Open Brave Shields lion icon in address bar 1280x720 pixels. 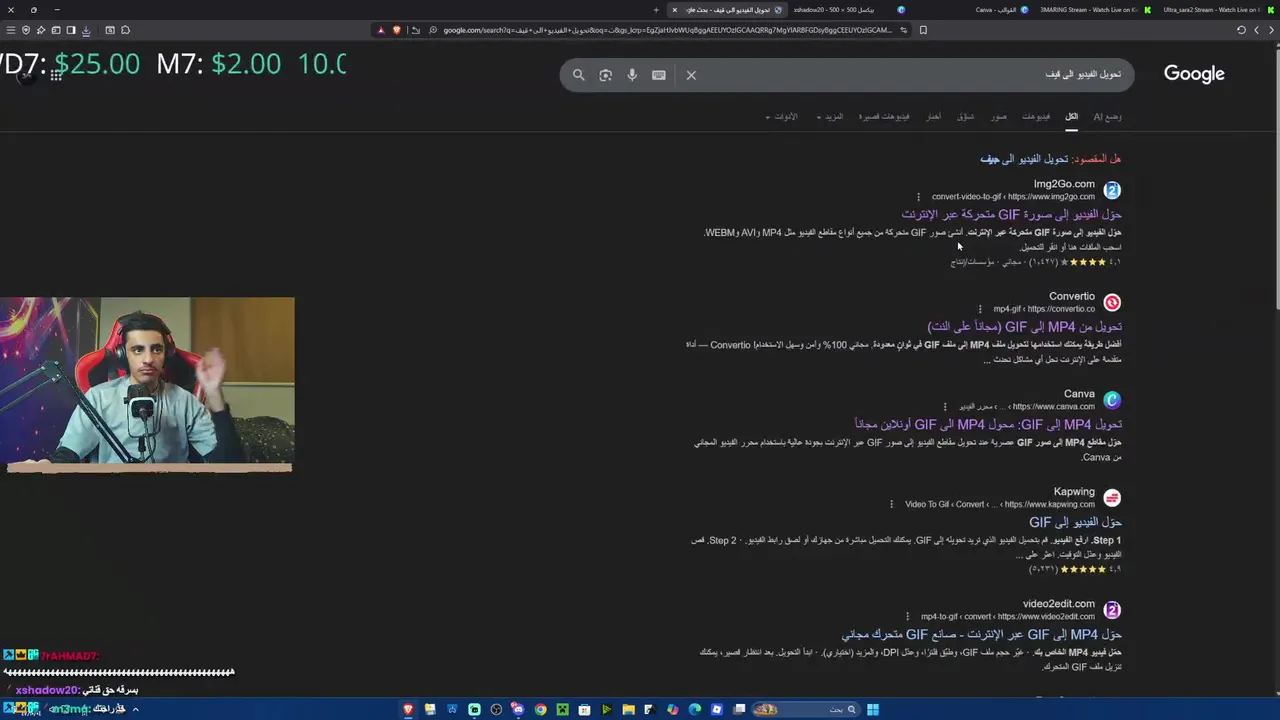[397, 30]
